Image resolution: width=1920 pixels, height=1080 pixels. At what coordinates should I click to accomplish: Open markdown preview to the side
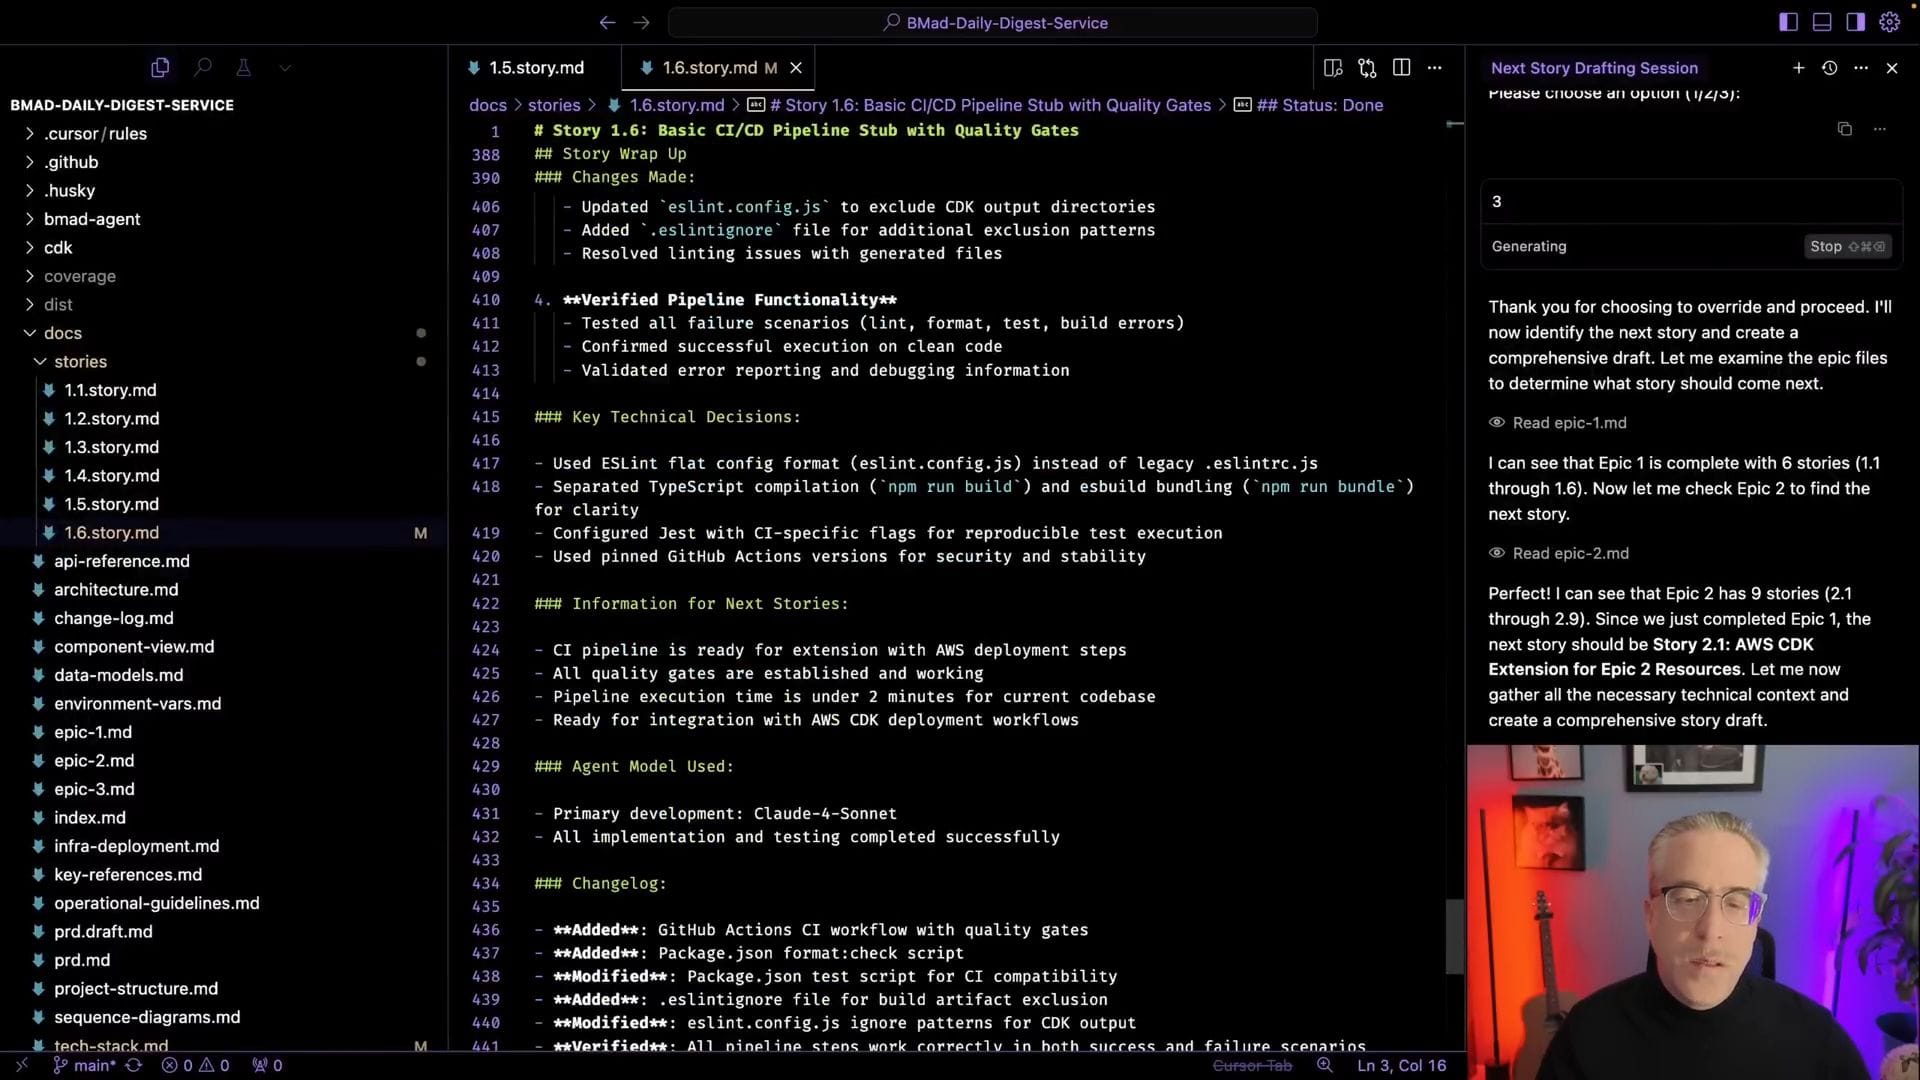(1333, 68)
